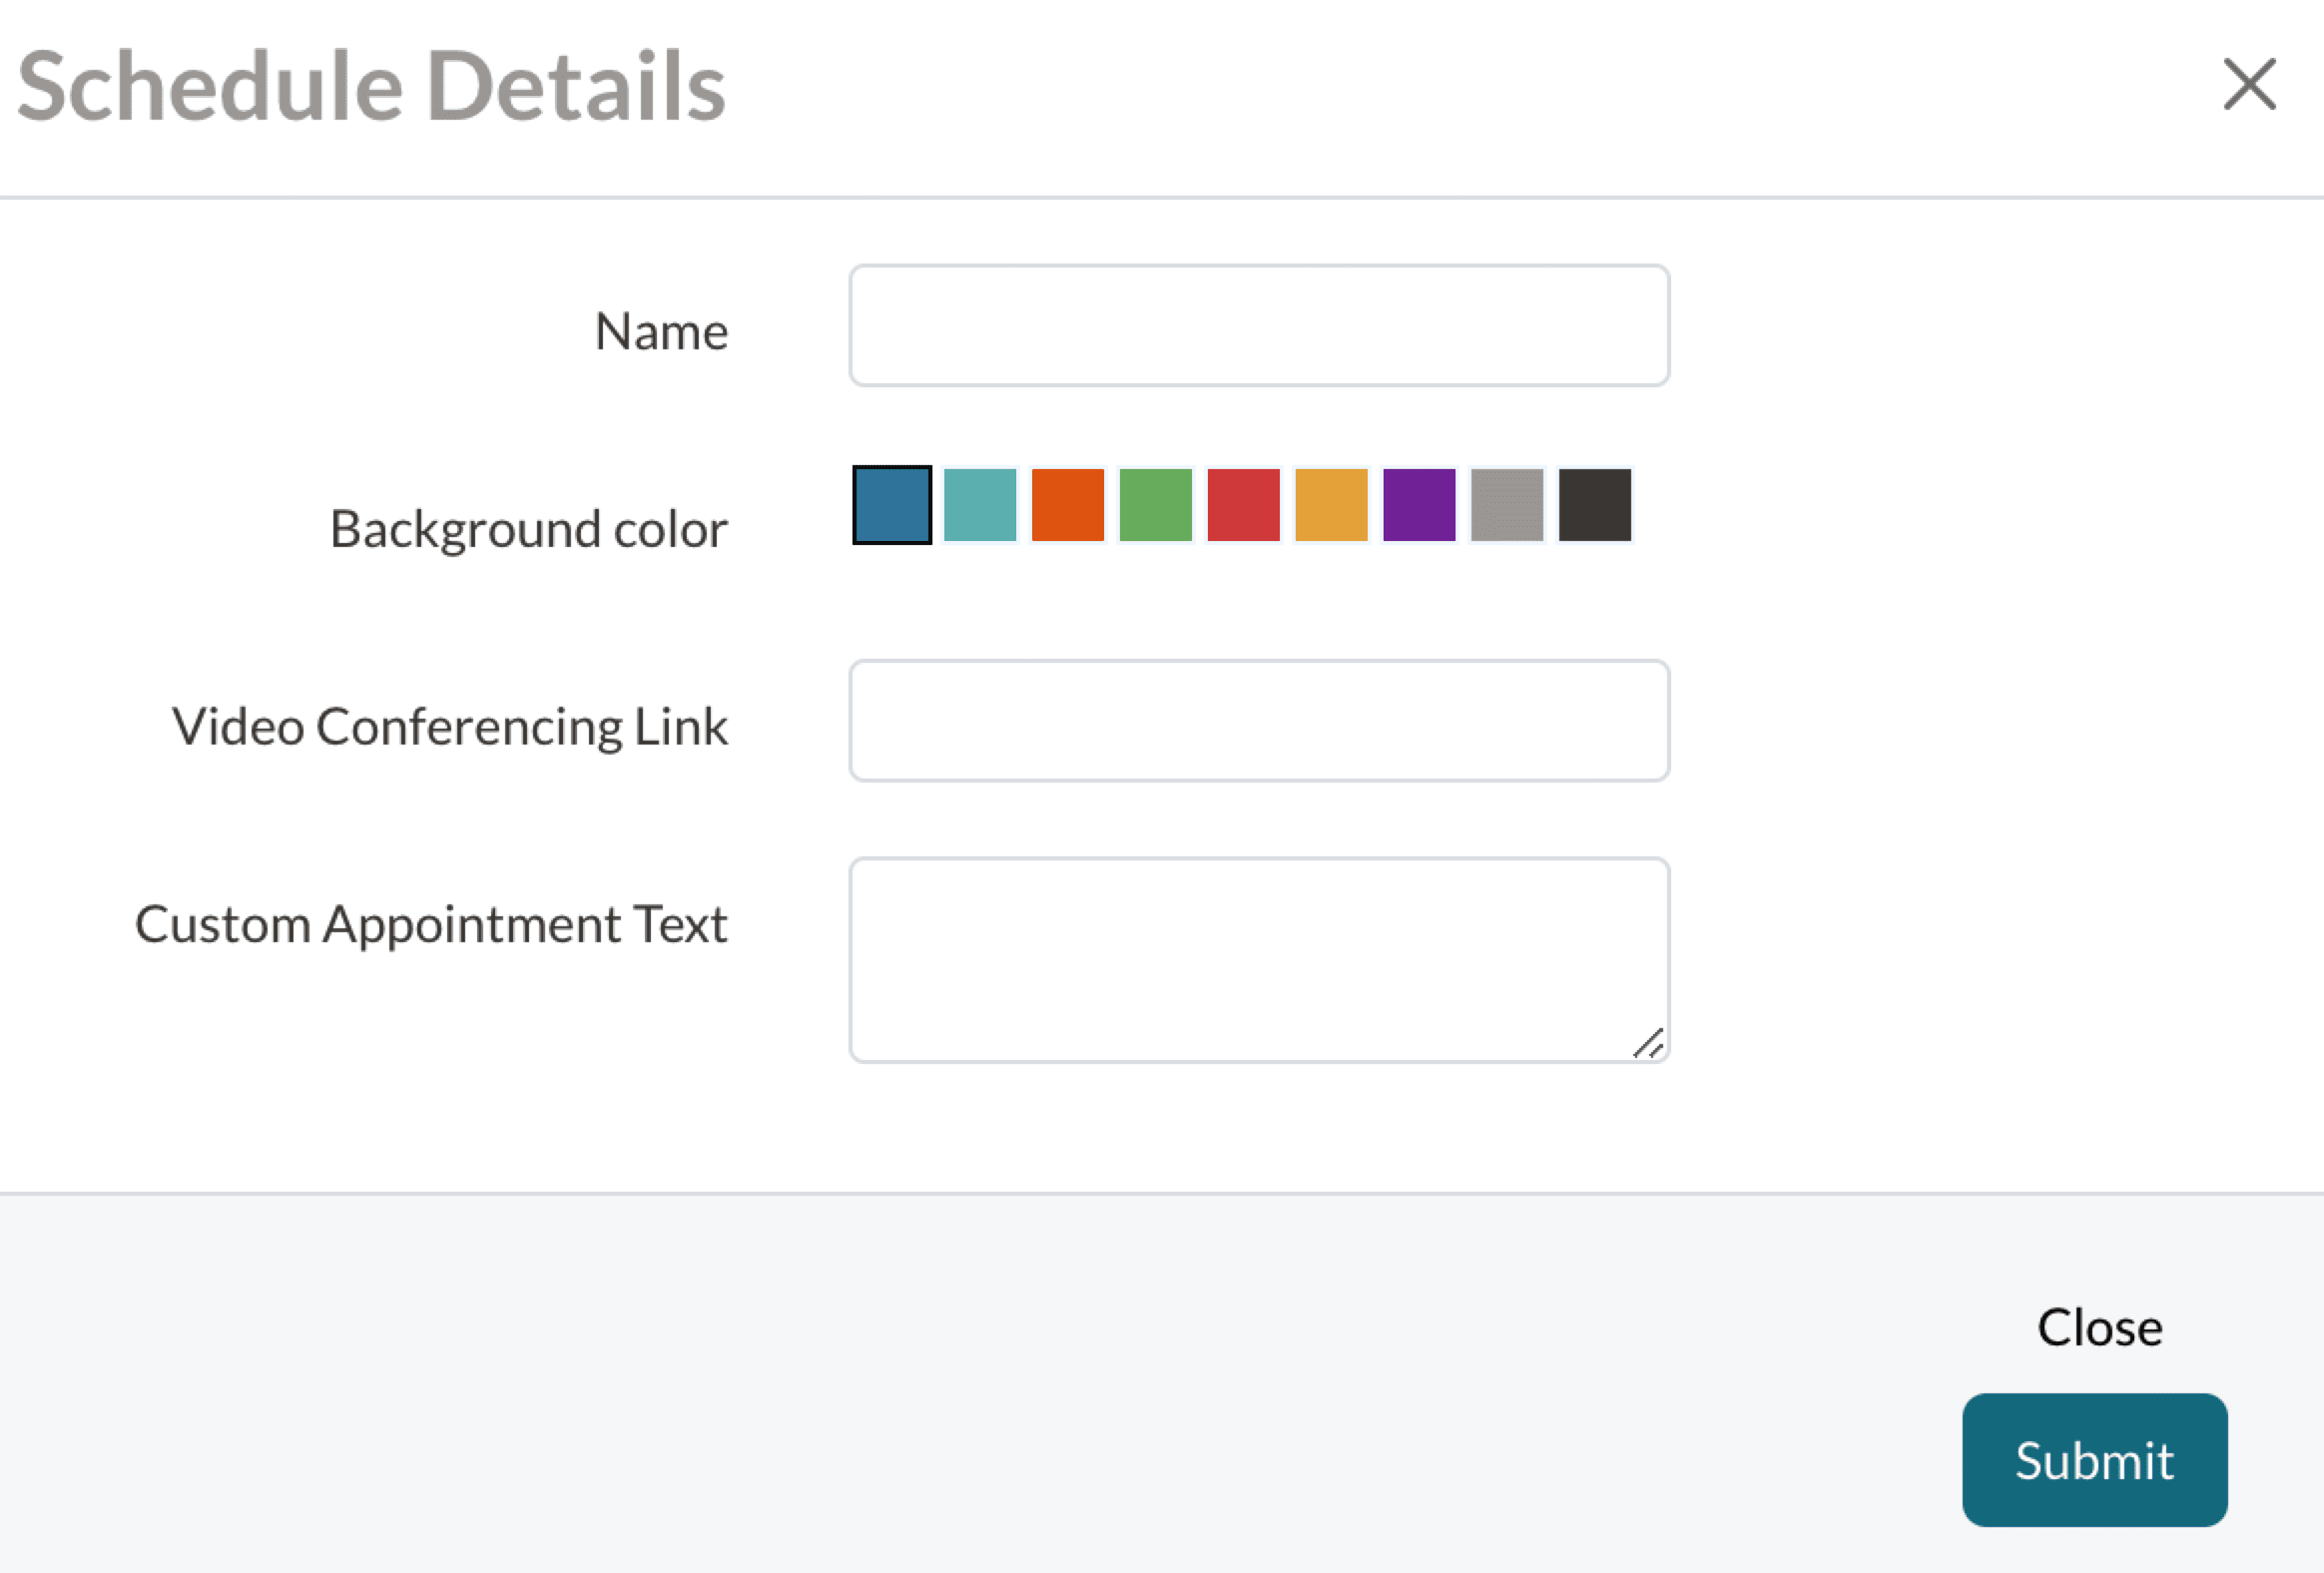
Task: Select the dark blue background color
Action: [x=892, y=505]
